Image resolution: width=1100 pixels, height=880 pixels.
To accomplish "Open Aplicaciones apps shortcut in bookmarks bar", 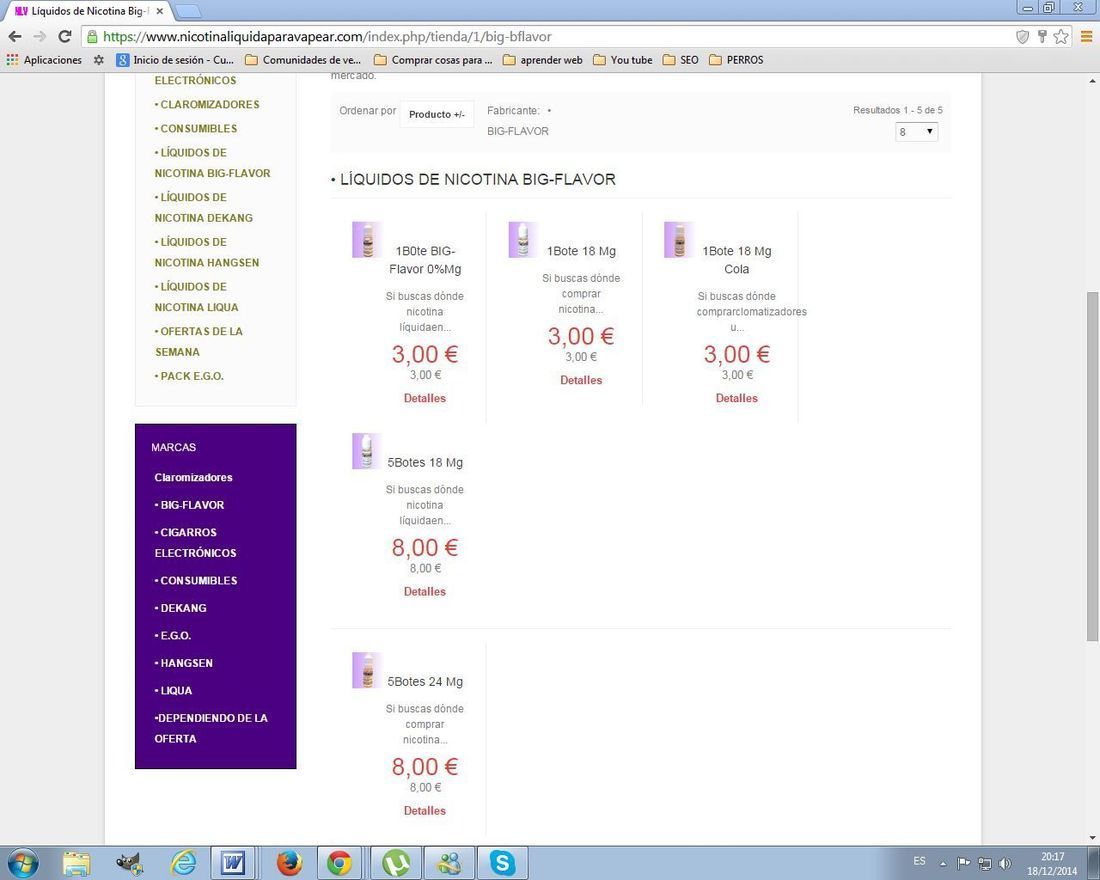I will (x=44, y=60).
